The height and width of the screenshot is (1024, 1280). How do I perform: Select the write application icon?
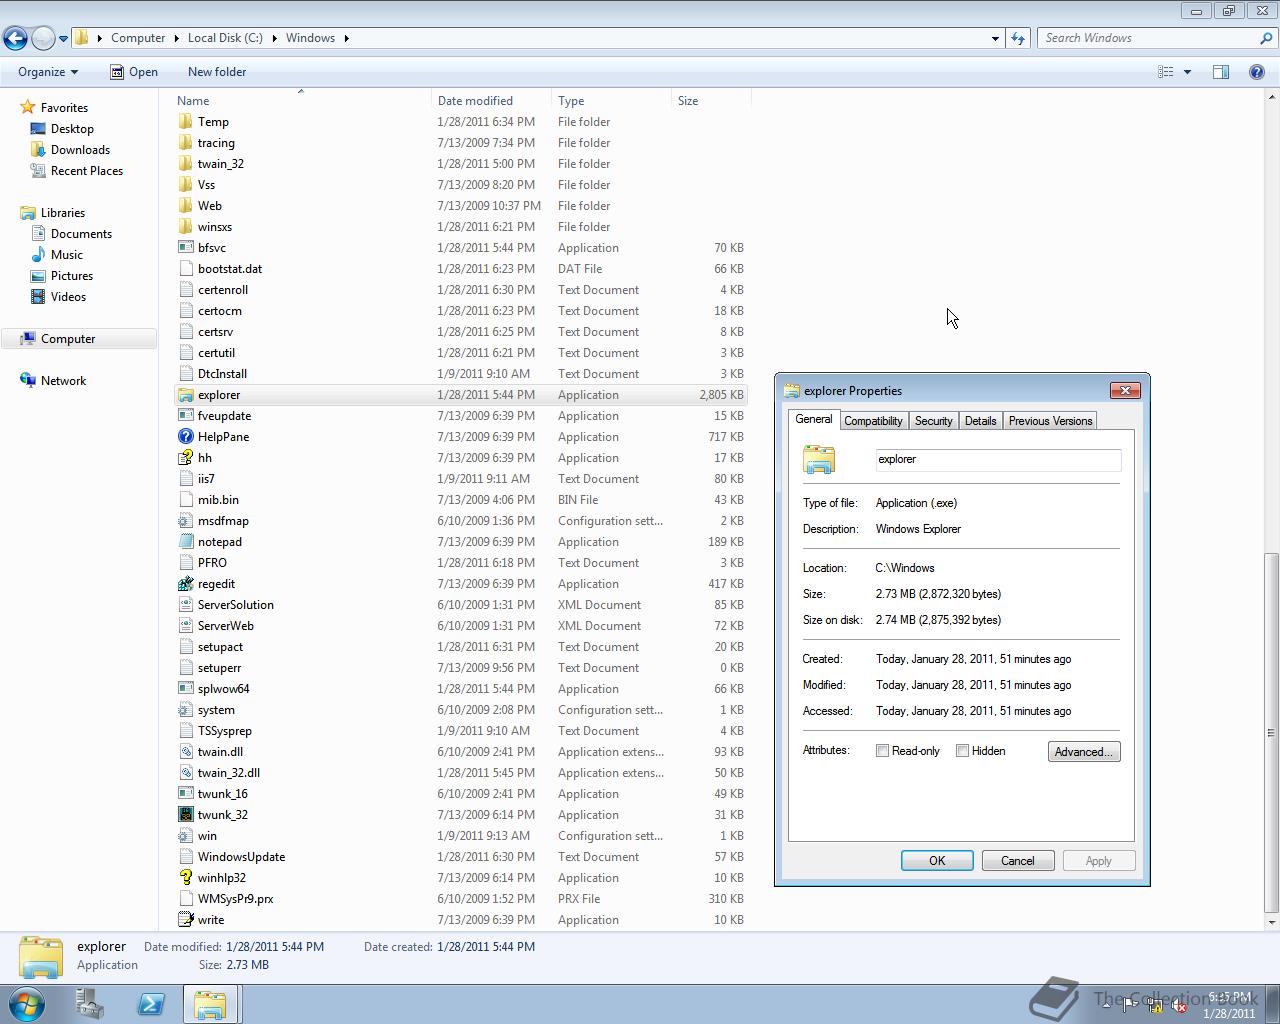point(186,920)
